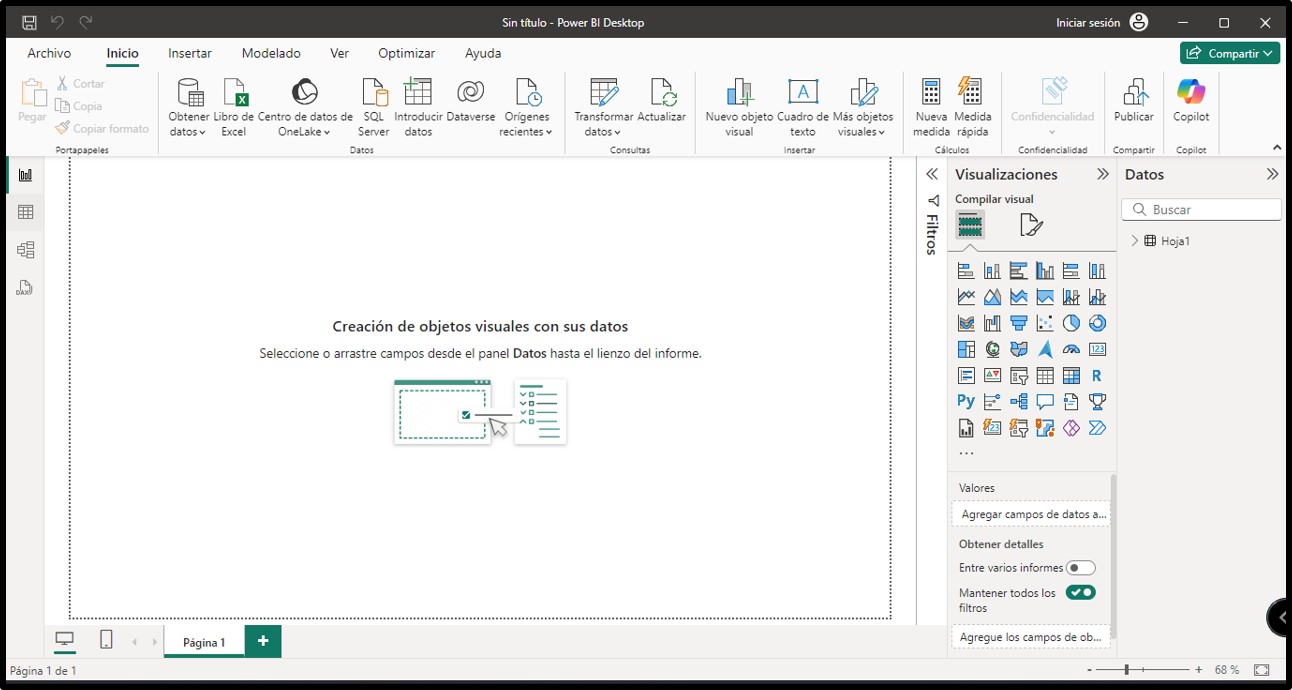Image resolution: width=1292 pixels, height=690 pixels.
Task: Collapse the Datos pane
Action: click(1272, 174)
